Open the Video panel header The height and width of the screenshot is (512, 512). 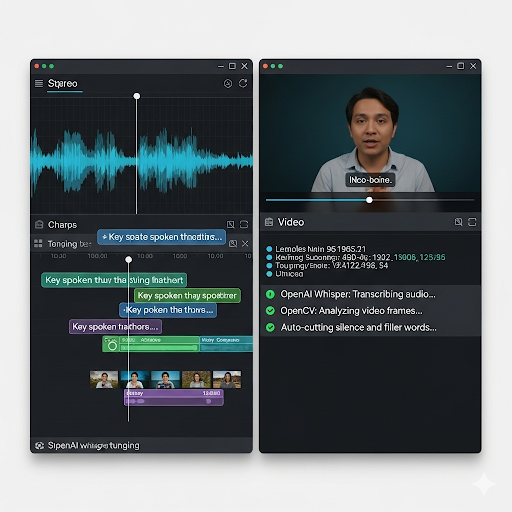[370, 222]
